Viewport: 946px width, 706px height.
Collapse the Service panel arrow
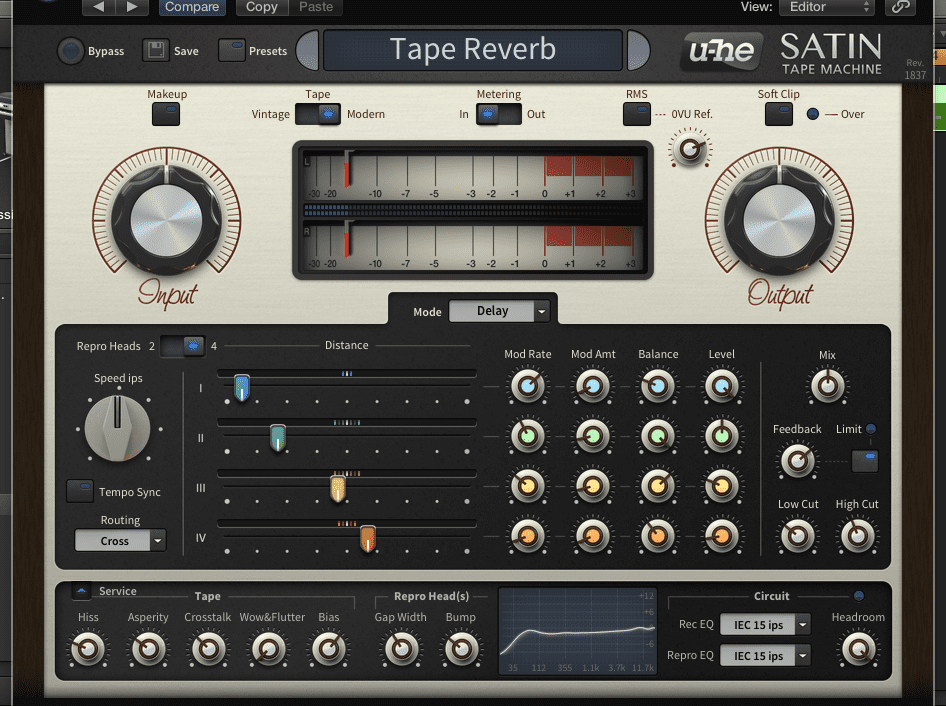(81, 591)
